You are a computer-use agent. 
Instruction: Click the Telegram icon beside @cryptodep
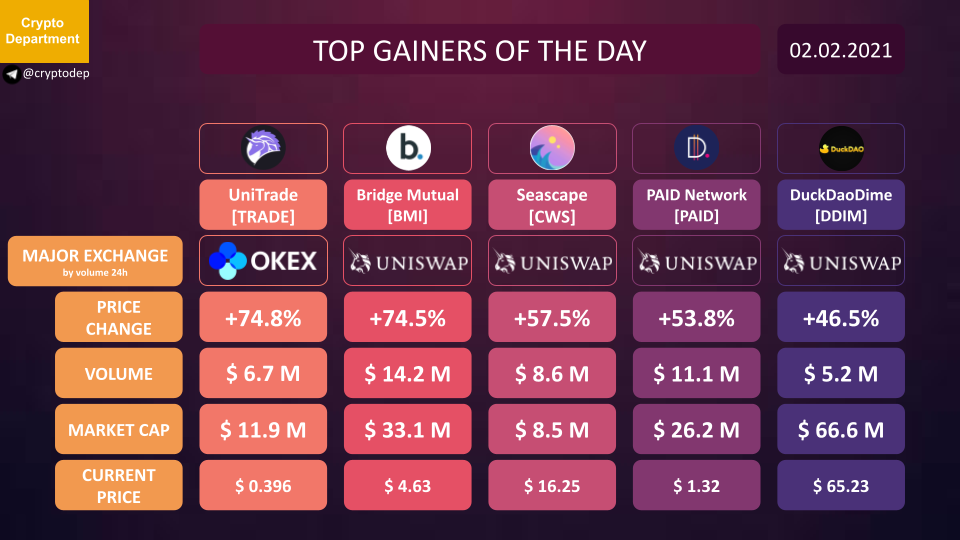coord(12,75)
